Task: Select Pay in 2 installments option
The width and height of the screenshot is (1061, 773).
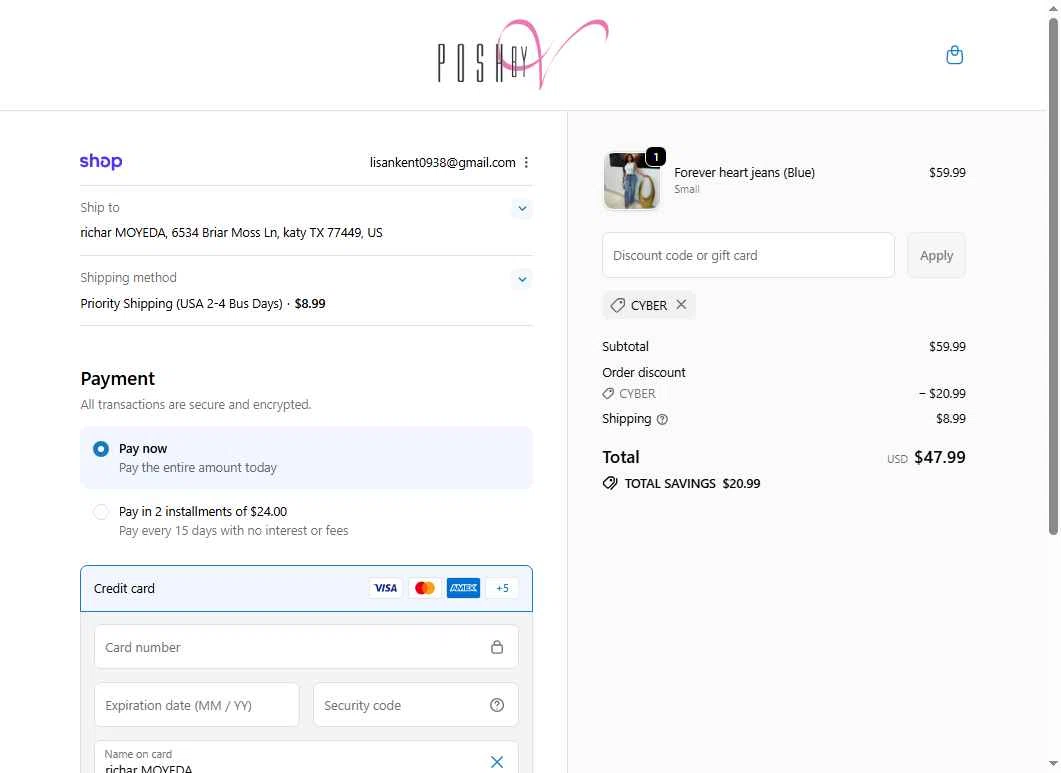Action: click(x=101, y=512)
